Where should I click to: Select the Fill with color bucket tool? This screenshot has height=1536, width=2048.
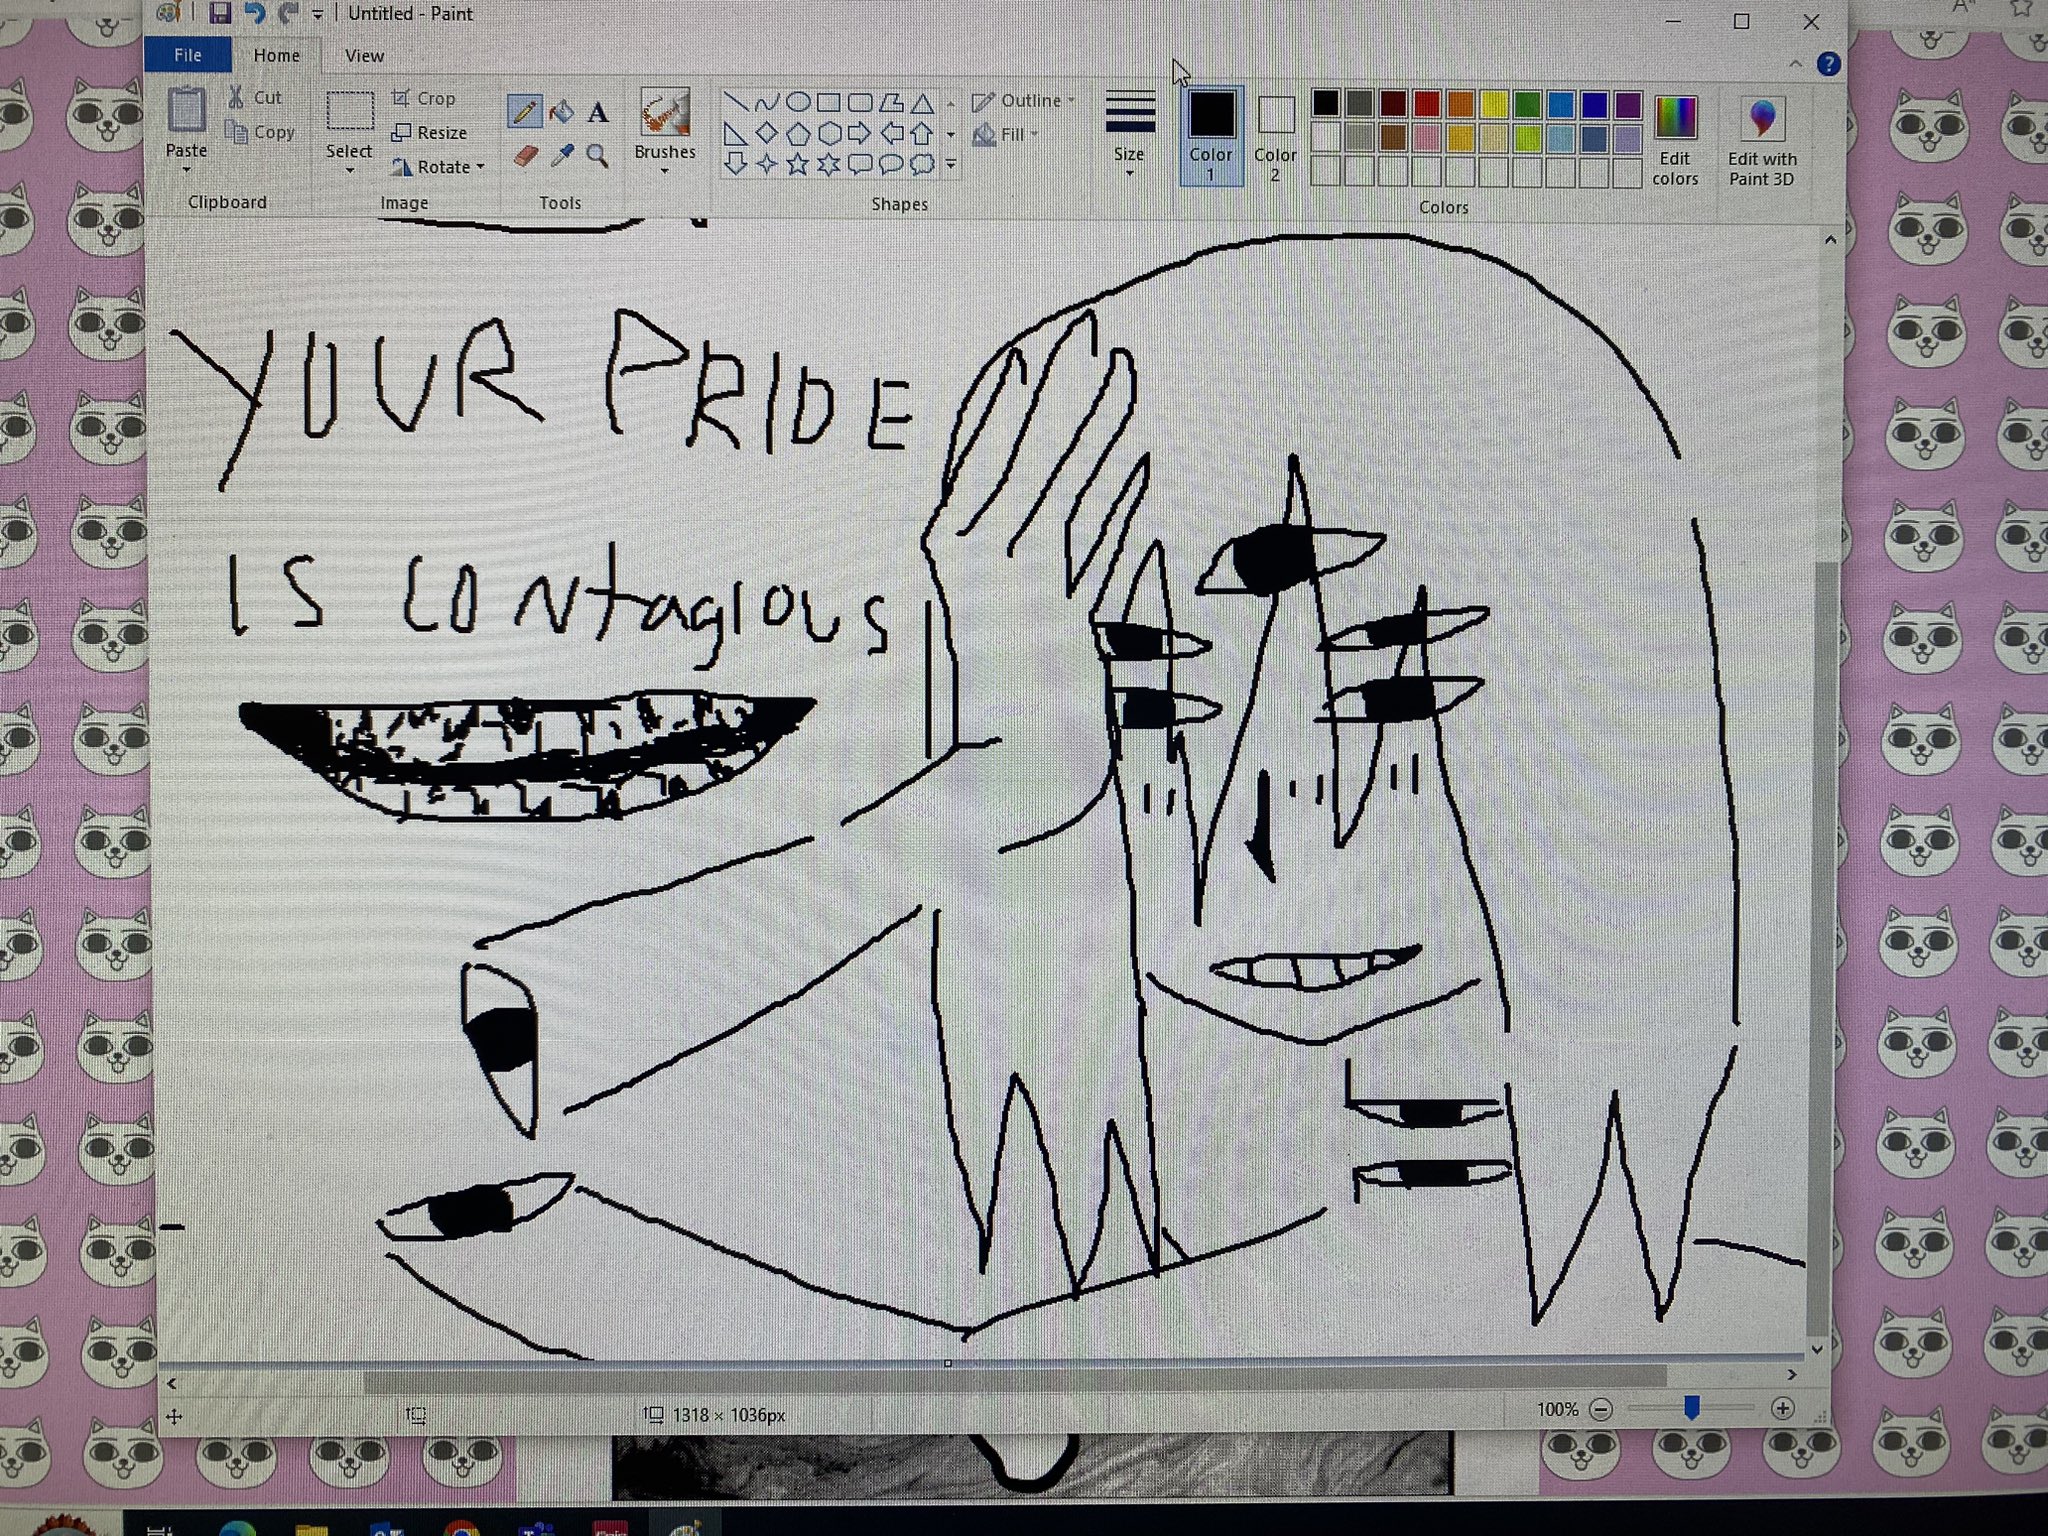click(x=562, y=111)
